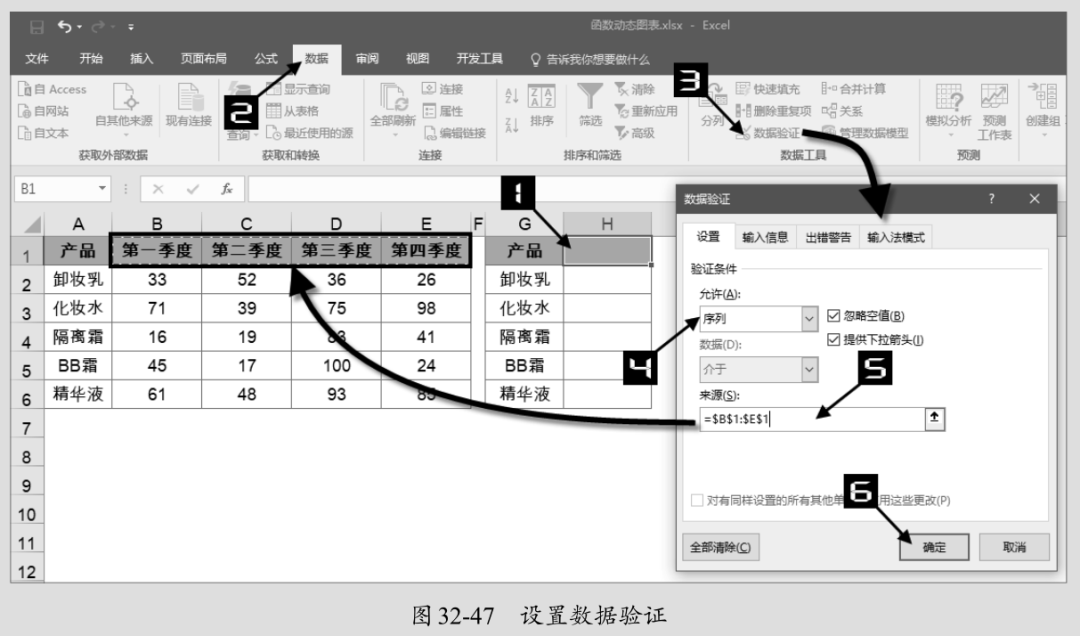The width and height of the screenshot is (1080, 636).
Task: Click the Undo arrow icon
Action: 65,27
